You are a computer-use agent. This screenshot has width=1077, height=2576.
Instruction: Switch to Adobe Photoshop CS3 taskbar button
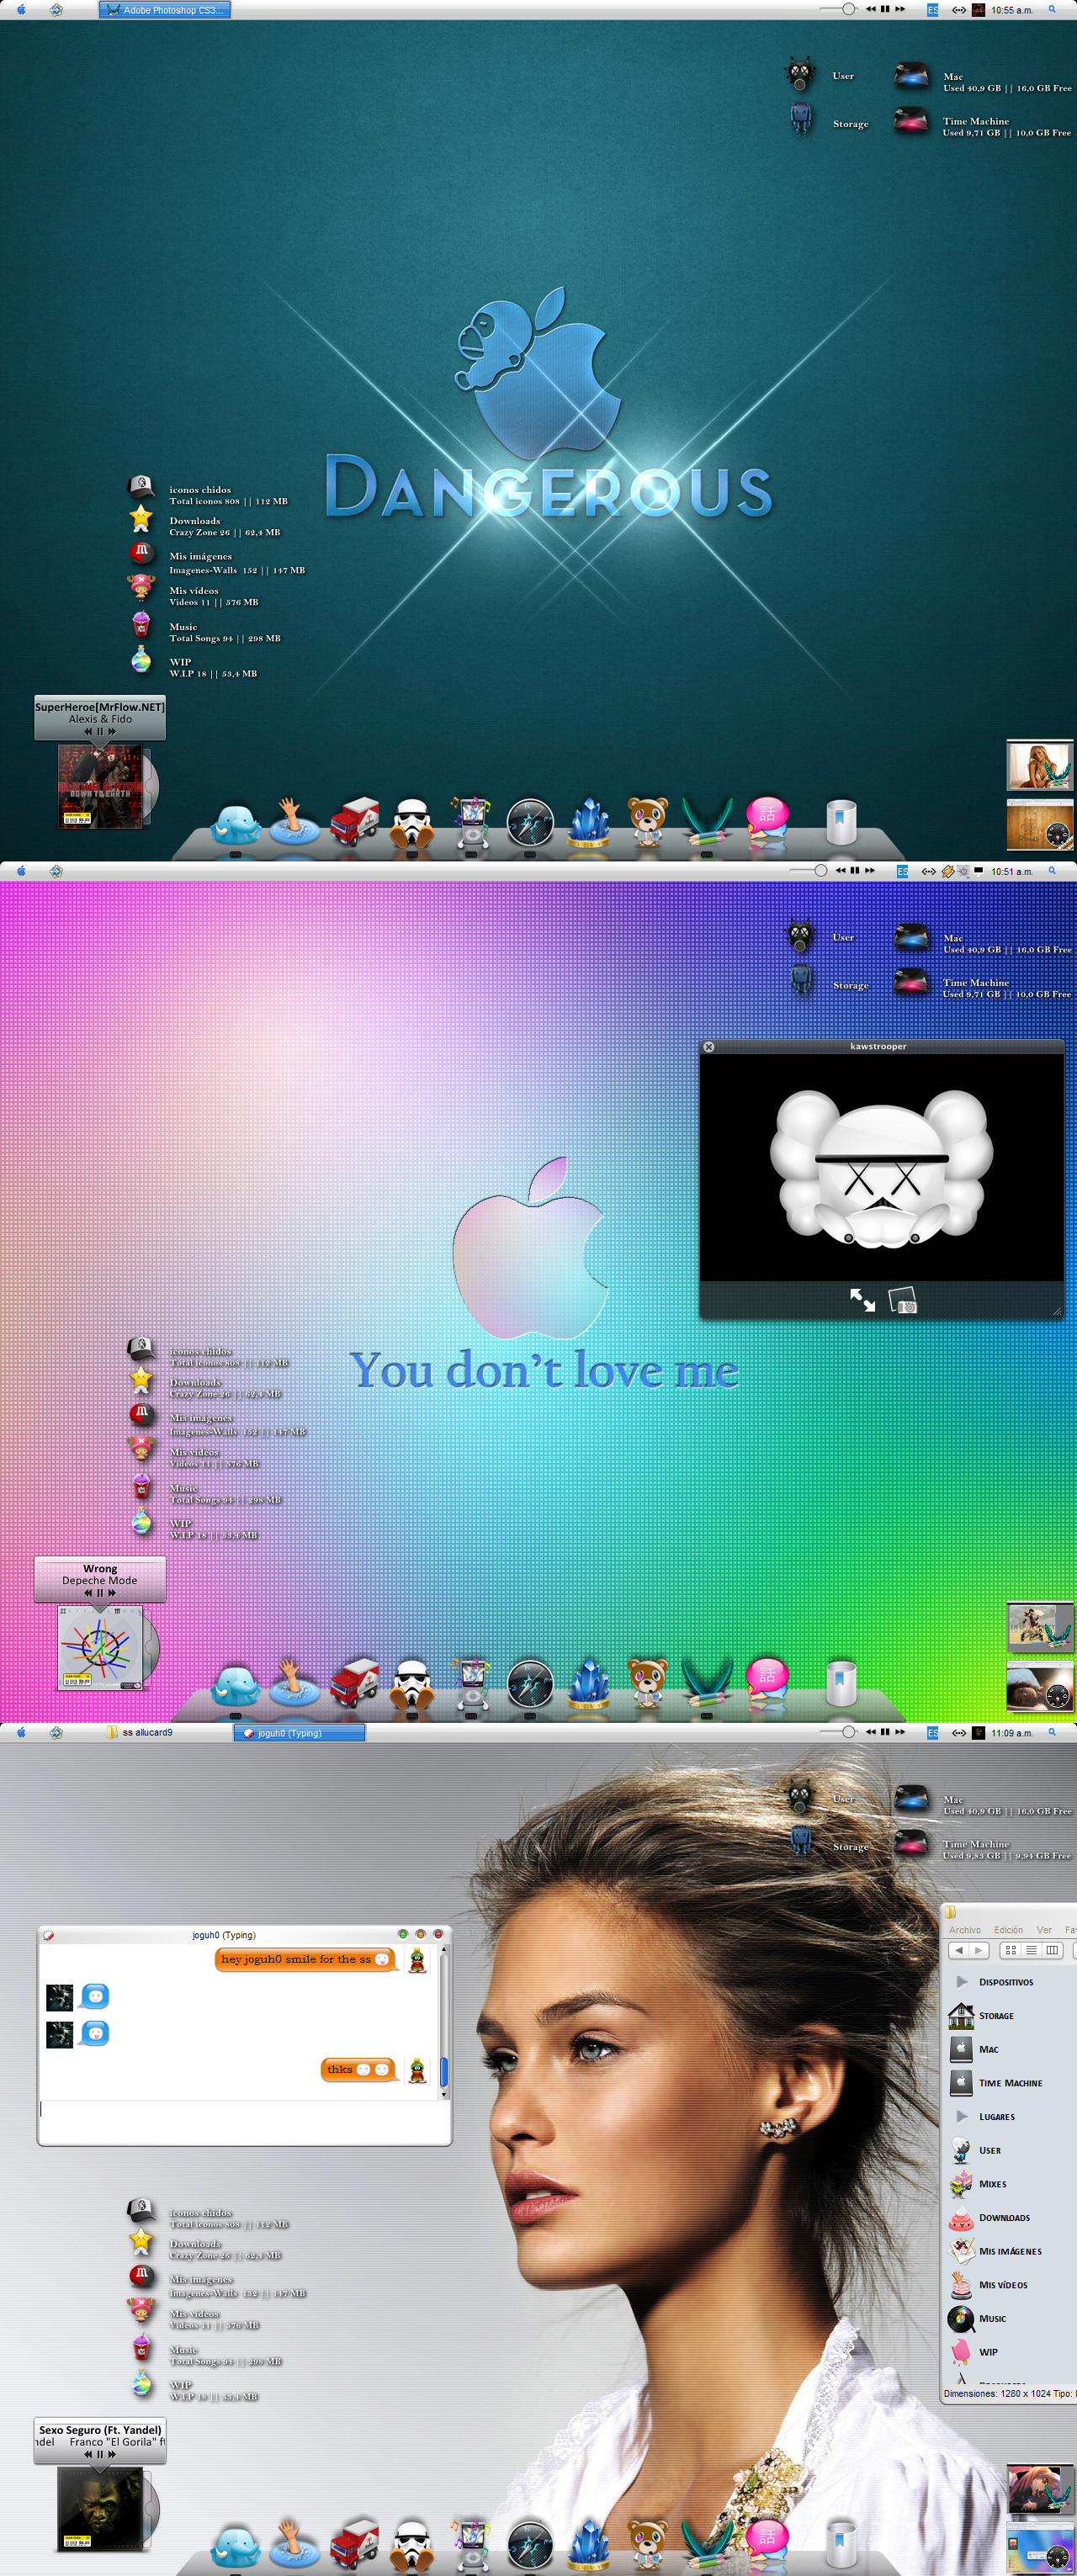coord(165,10)
